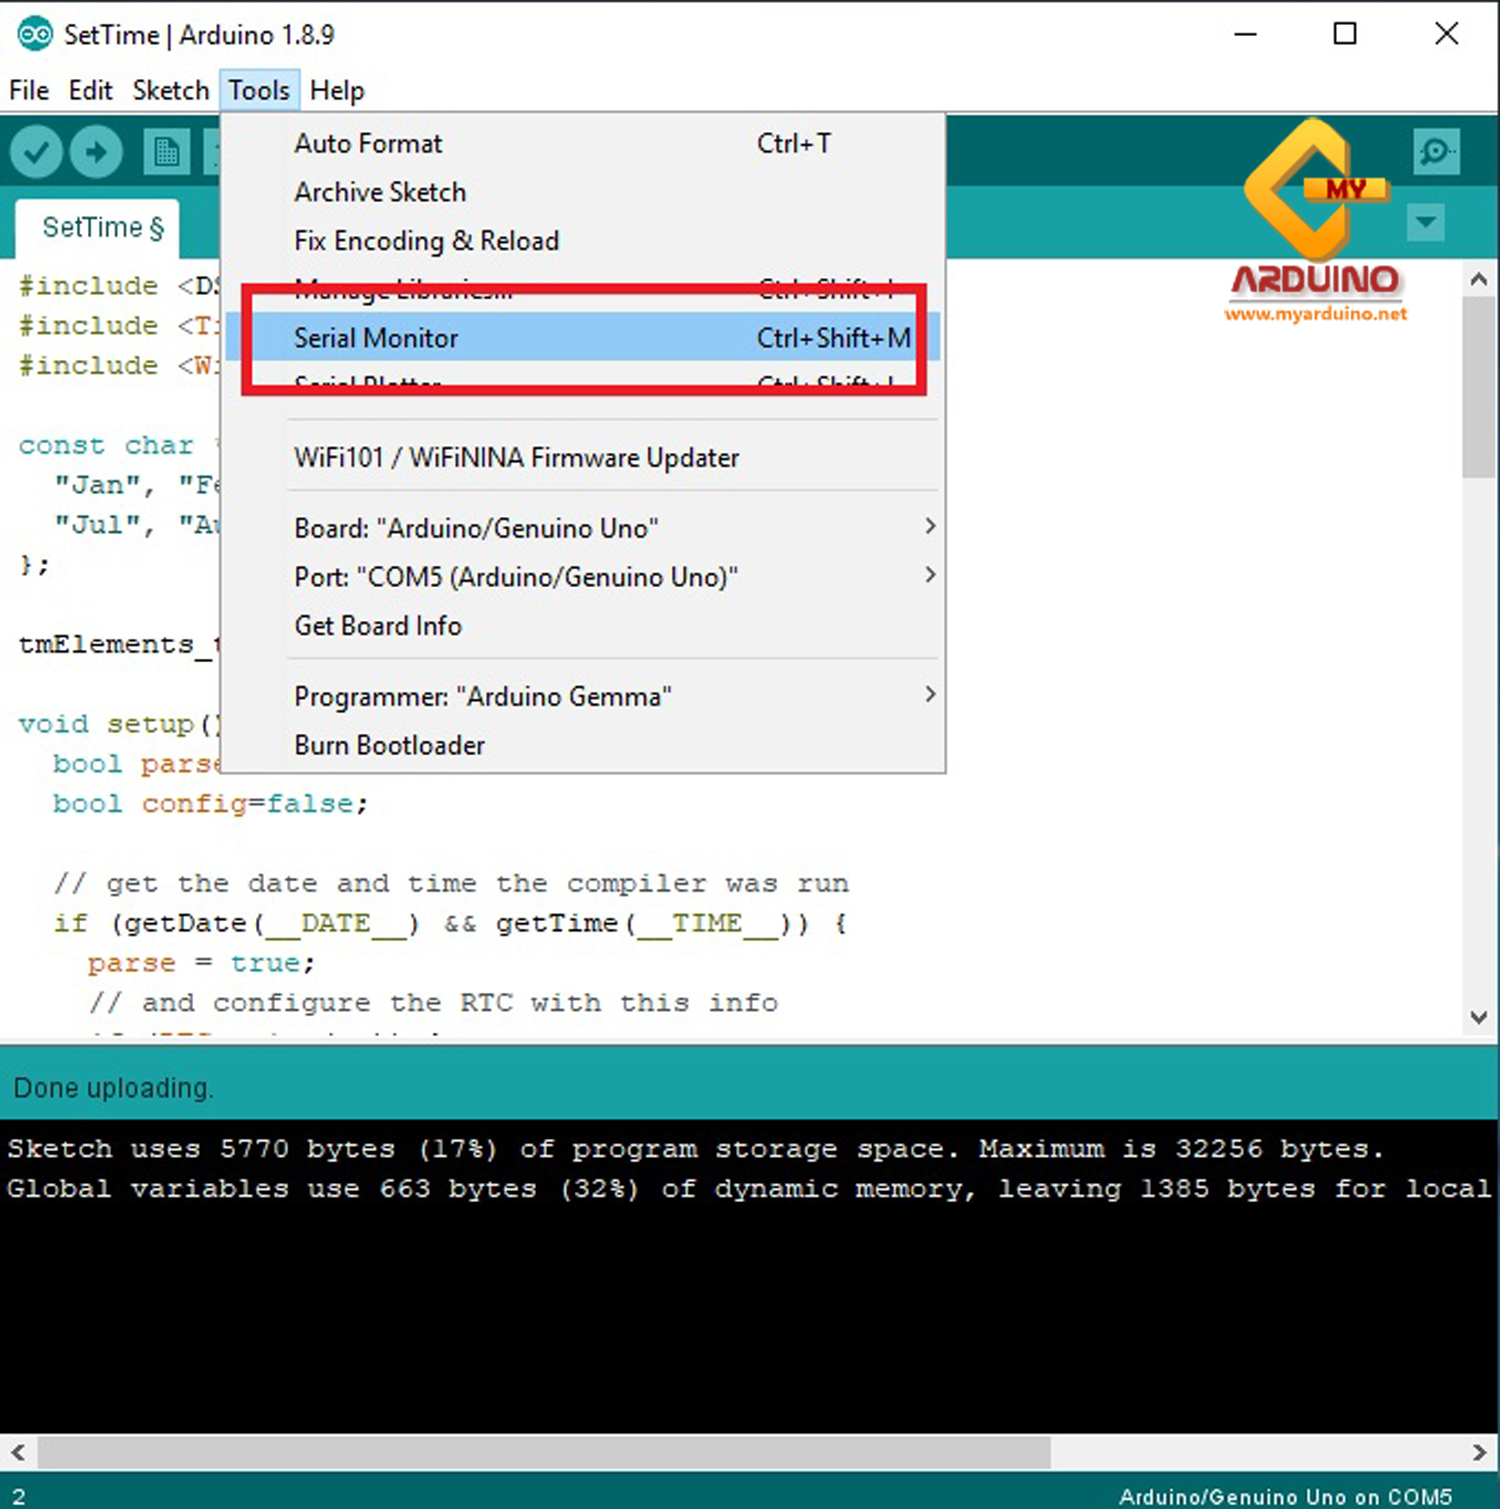This screenshot has height=1509, width=1500.
Task: Choose Burn Bootloader
Action: pos(389,745)
